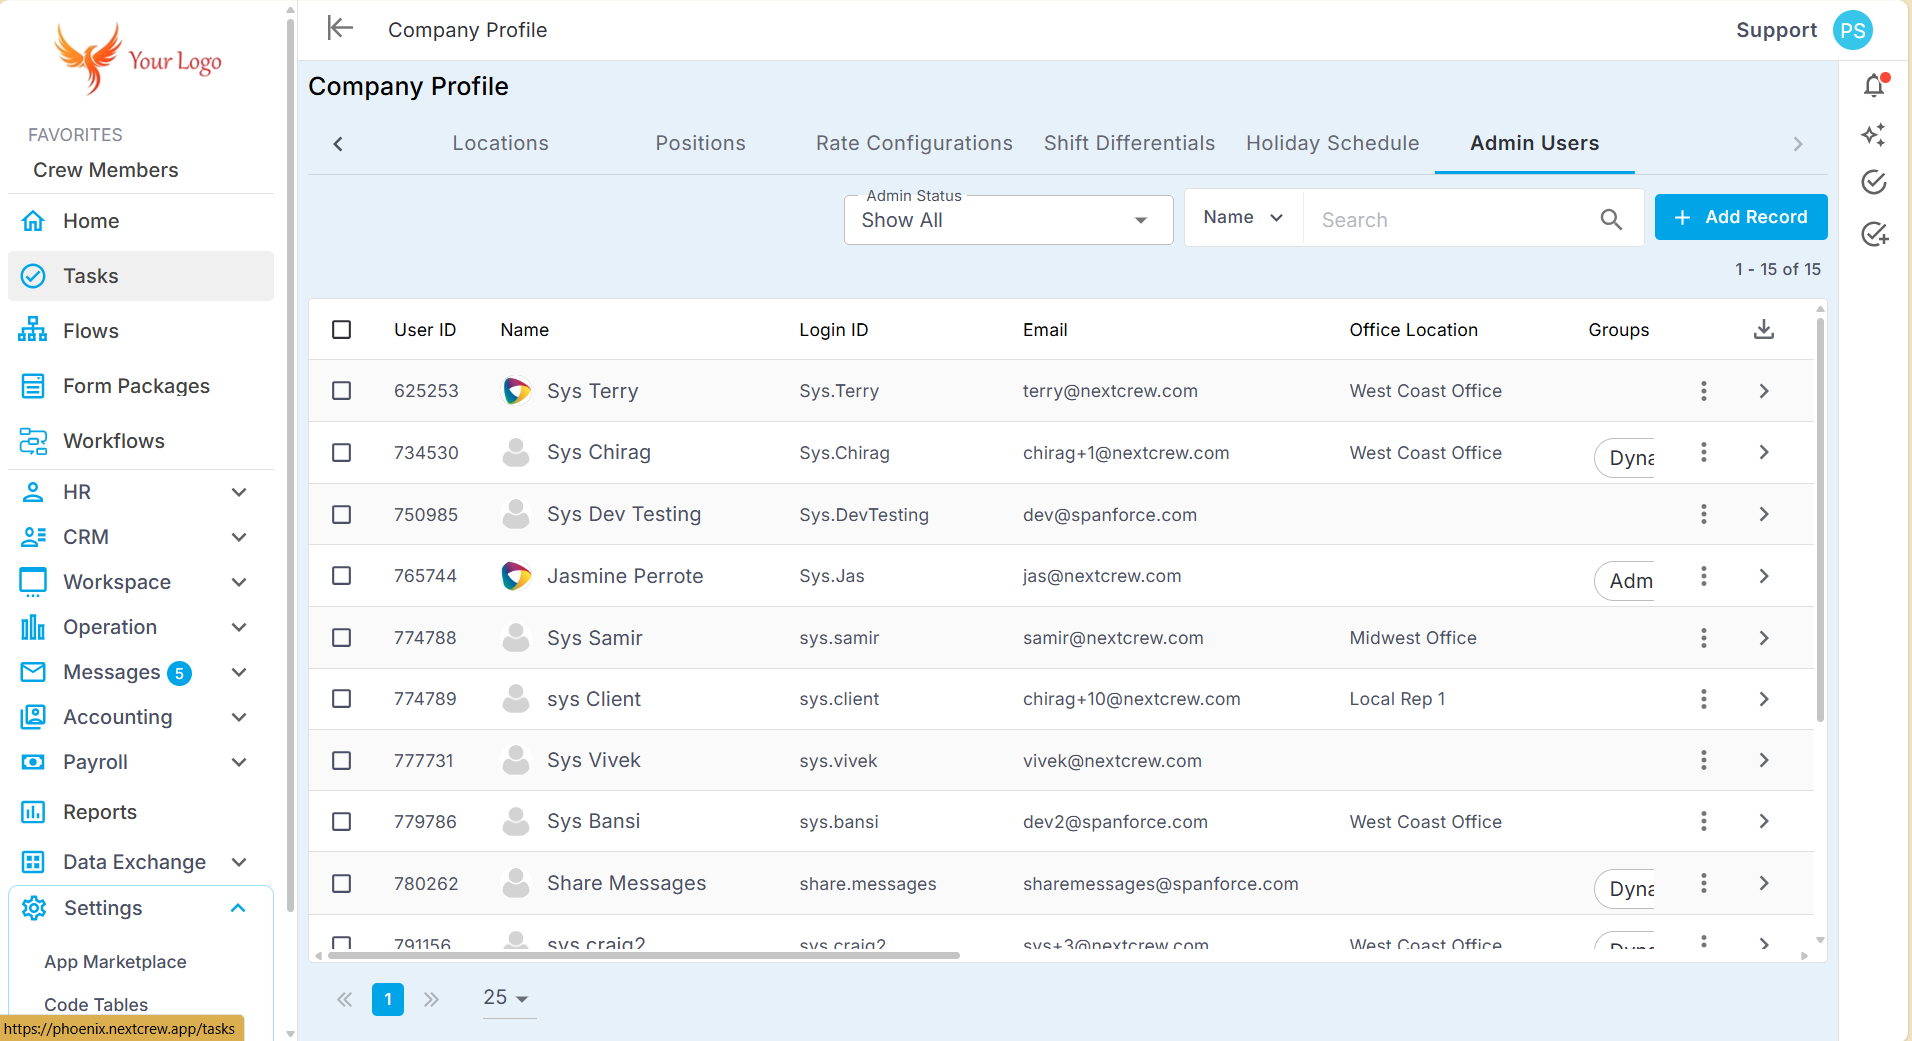The image size is (1912, 1041).
Task: Change the rows-per-page value 25
Action: pos(507,998)
